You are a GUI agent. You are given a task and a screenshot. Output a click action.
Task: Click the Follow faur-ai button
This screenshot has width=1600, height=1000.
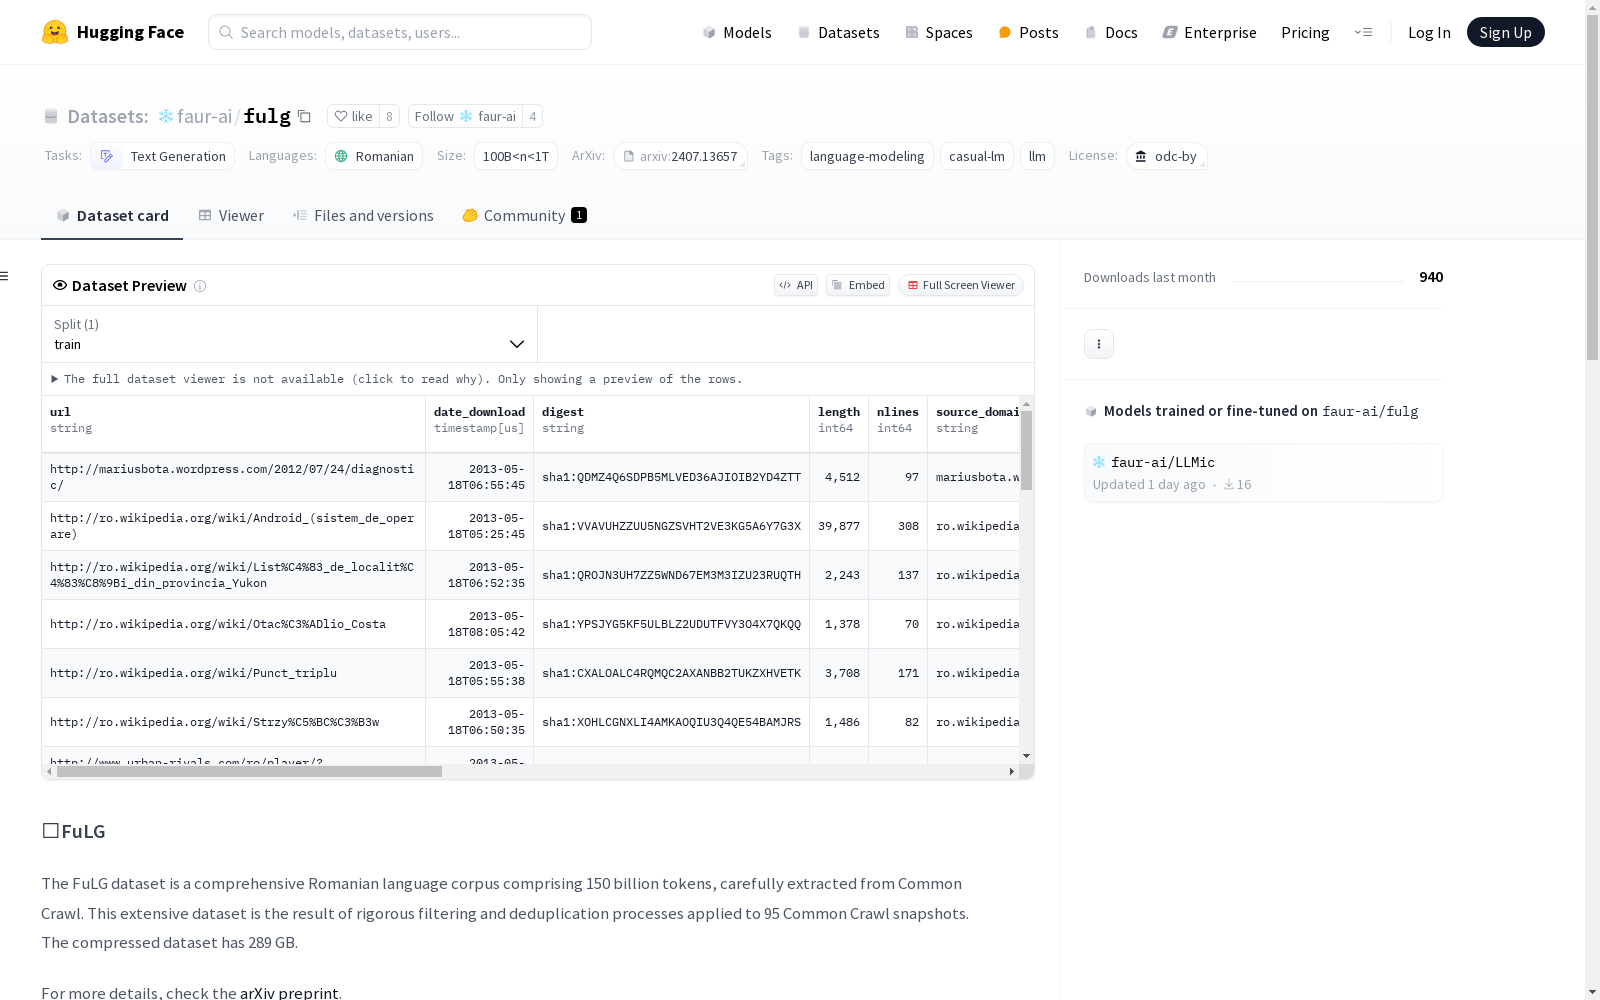[x=465, y=117]
